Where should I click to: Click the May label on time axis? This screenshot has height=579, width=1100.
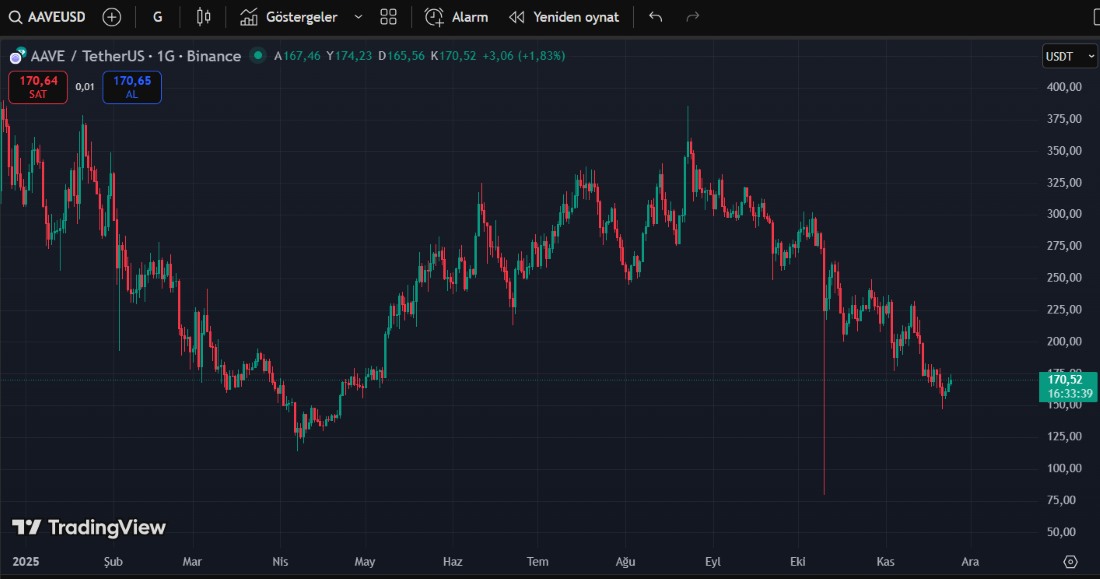click(x=365, y=562)
